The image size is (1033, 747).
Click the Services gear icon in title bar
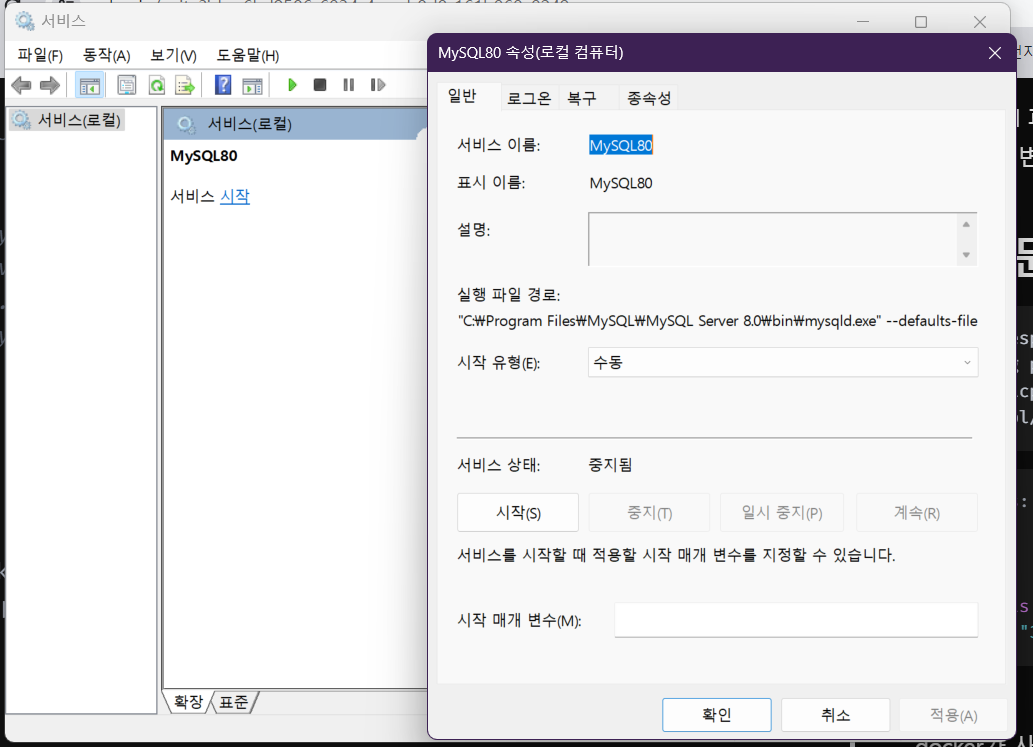click(x=25, y=21)
